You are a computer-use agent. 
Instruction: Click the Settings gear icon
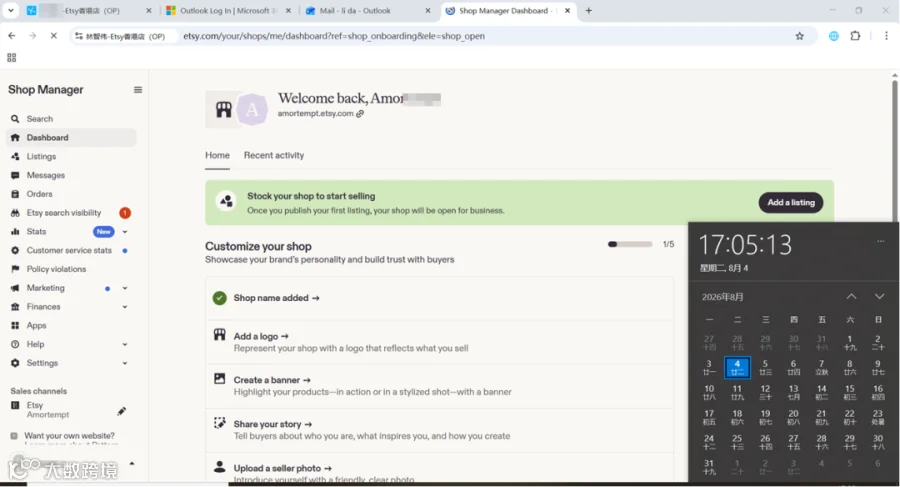[15, 363]
